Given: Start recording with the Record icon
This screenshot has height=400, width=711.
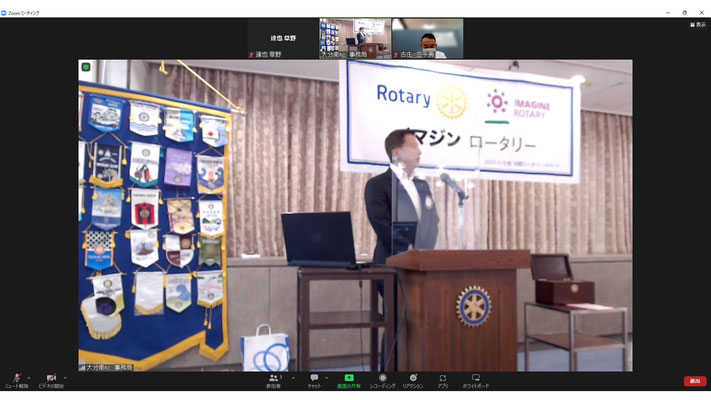Looking at the screenshot, I should pyautogui.click(x=383, y=381).
